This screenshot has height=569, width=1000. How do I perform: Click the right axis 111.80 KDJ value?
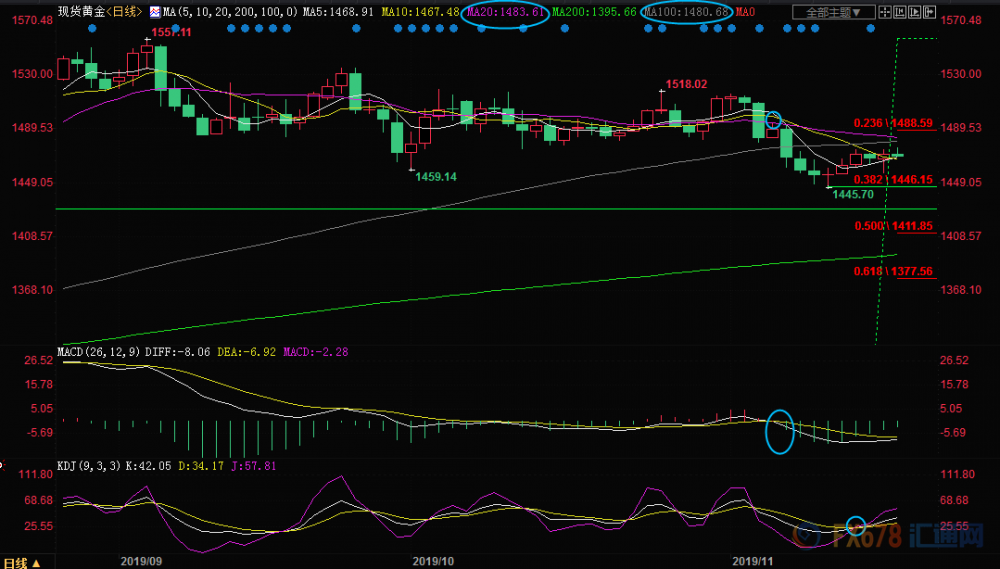(957, 475)
